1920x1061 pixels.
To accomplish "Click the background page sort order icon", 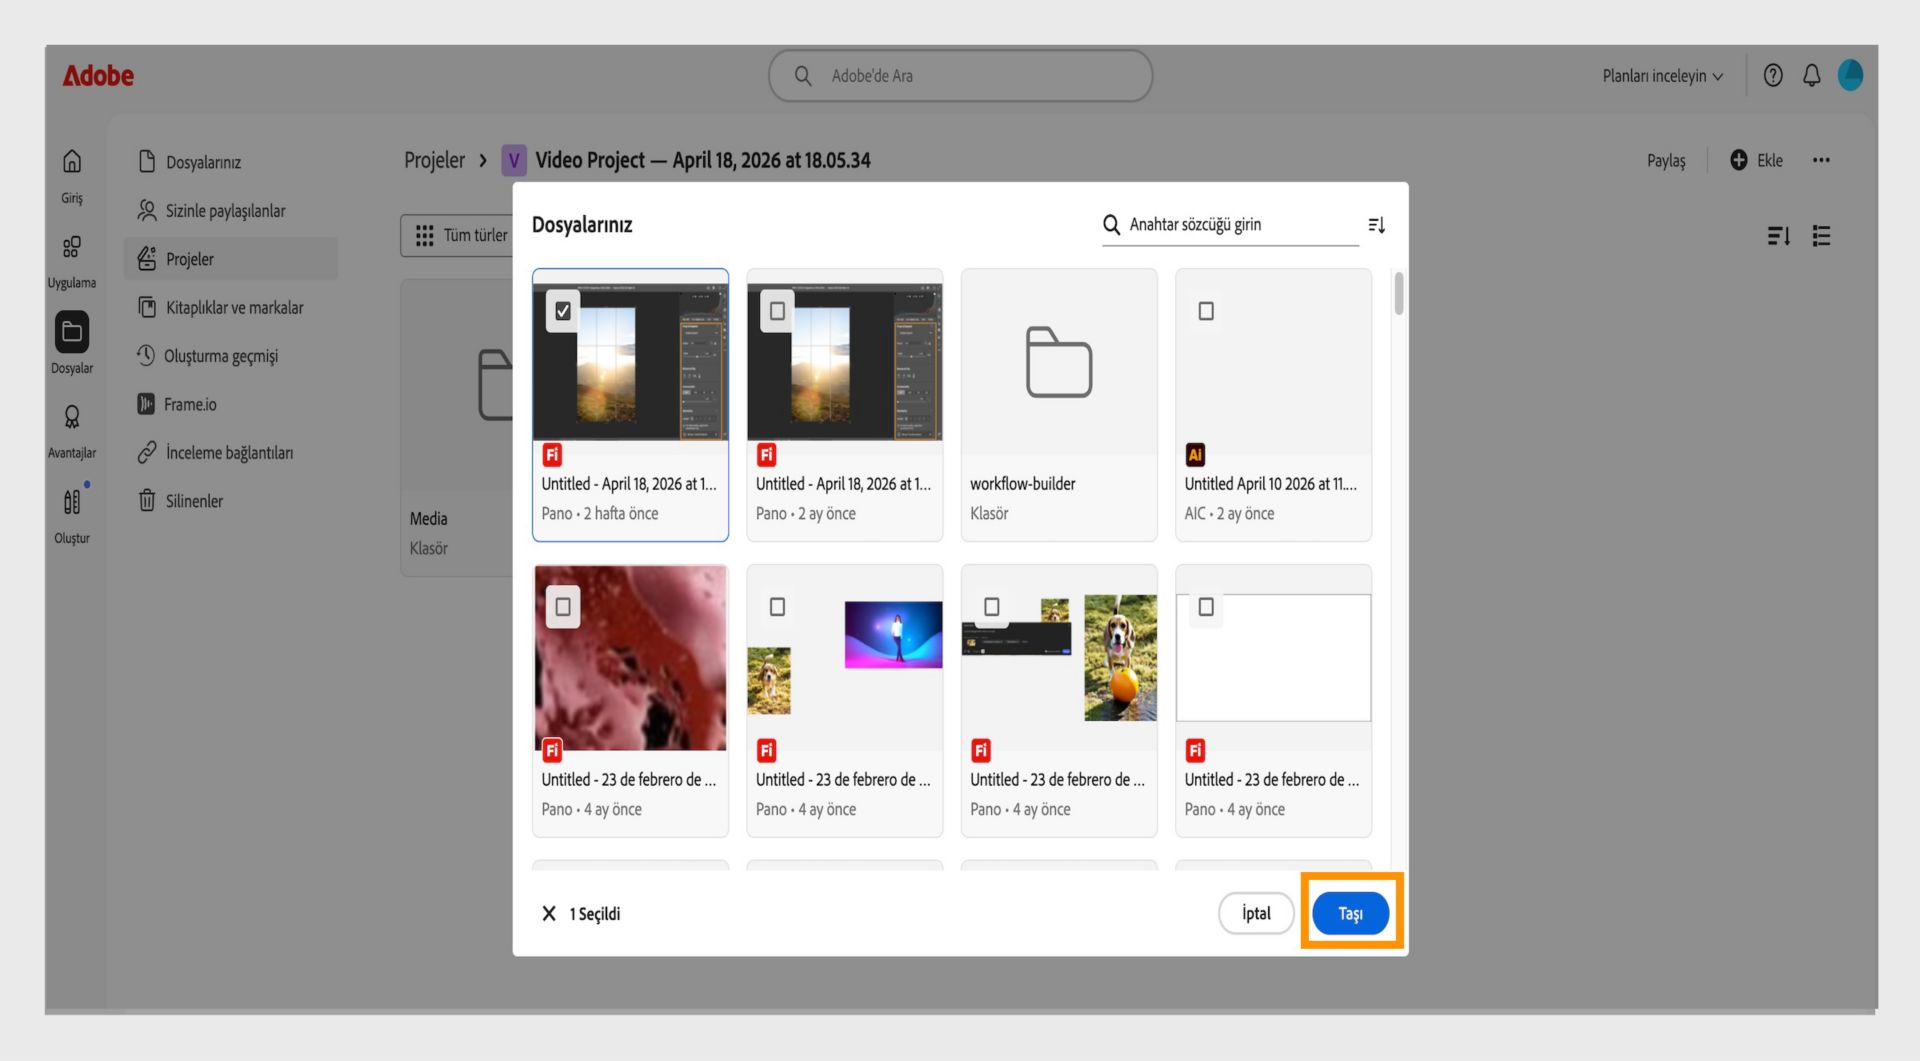I will 1778,236.
